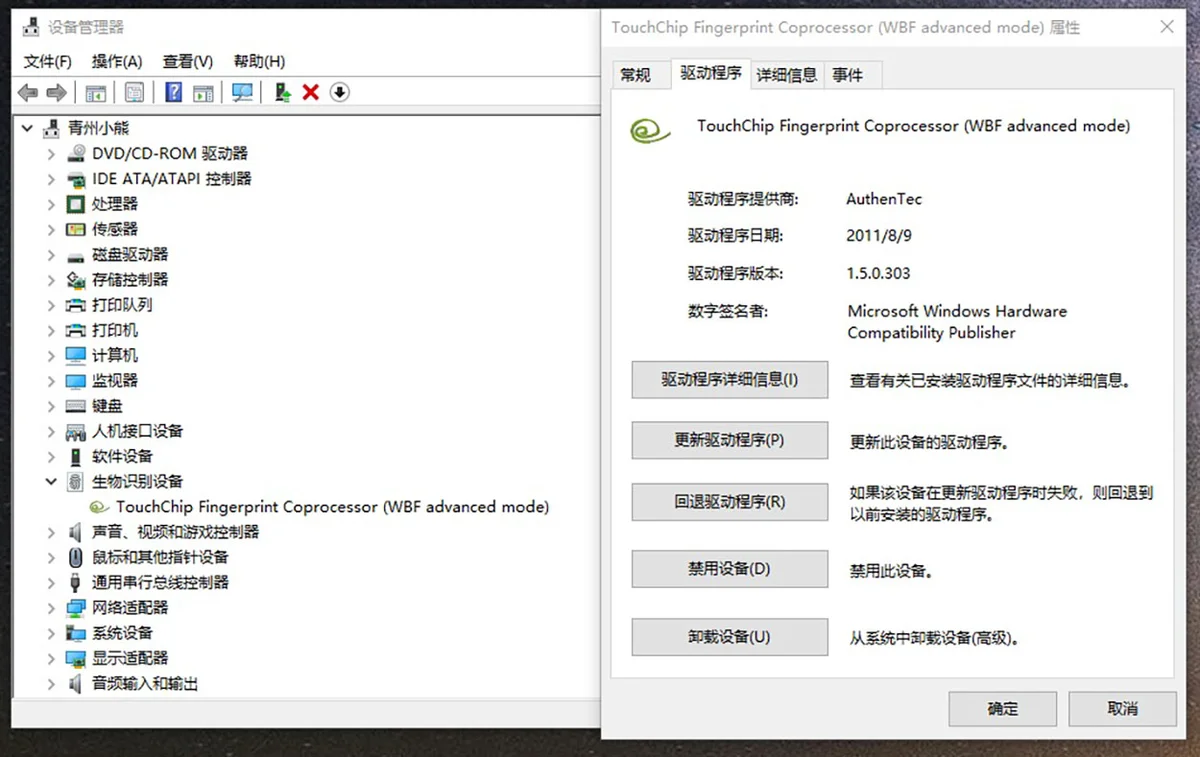Click the black down arrow Disable device icon

click(339, 93)
